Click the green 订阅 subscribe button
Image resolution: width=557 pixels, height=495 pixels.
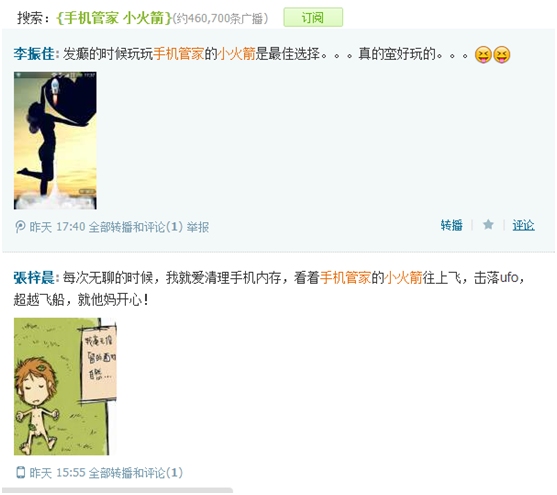coord(313,17)
